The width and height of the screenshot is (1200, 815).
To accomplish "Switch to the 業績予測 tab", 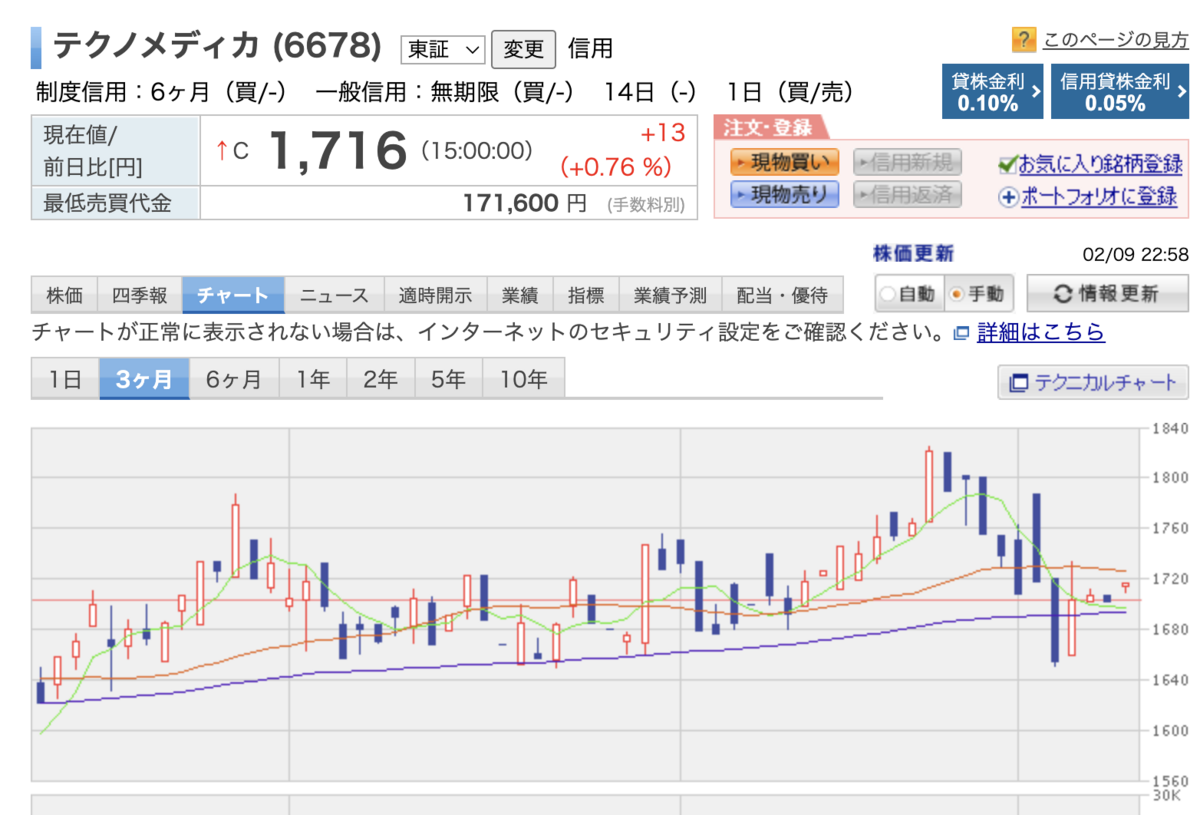I will 670,295.
